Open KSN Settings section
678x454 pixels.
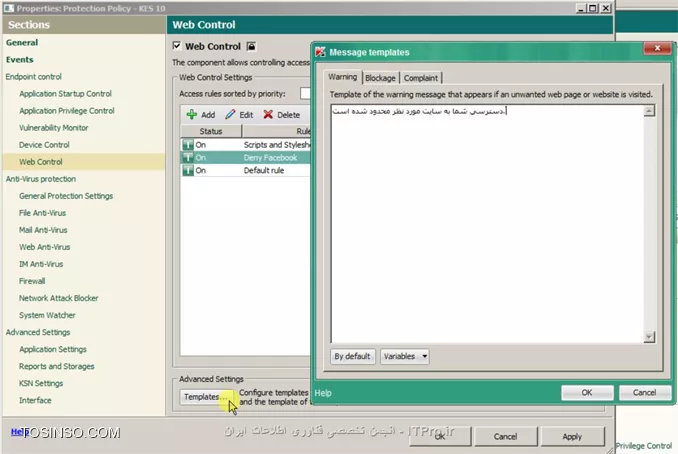[41, 383]
